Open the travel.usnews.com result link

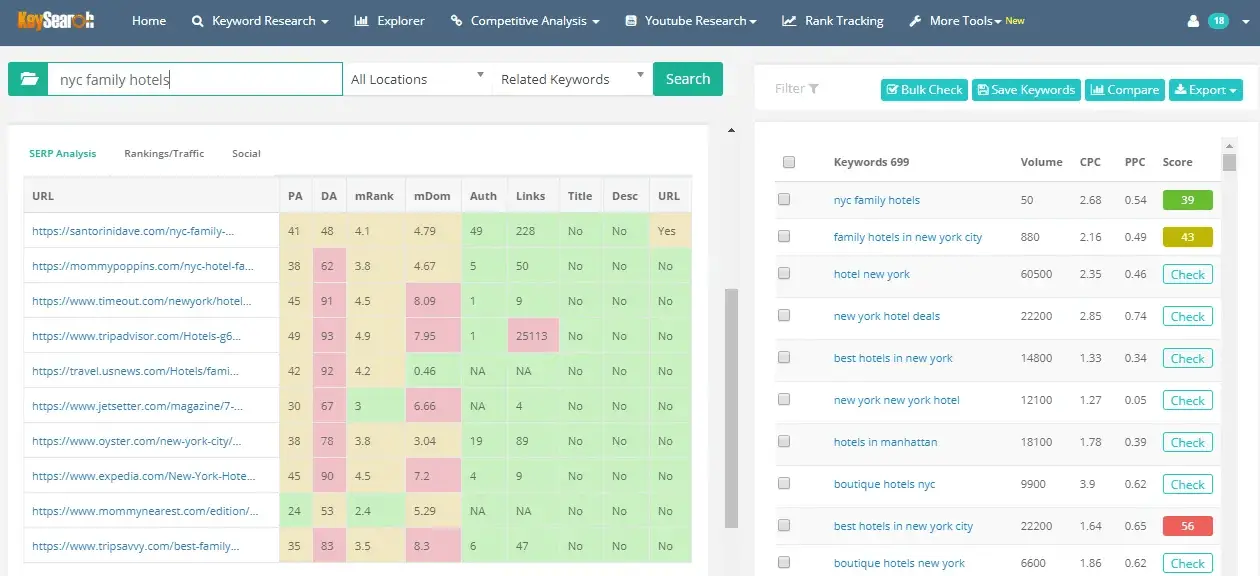coord(135,371)
